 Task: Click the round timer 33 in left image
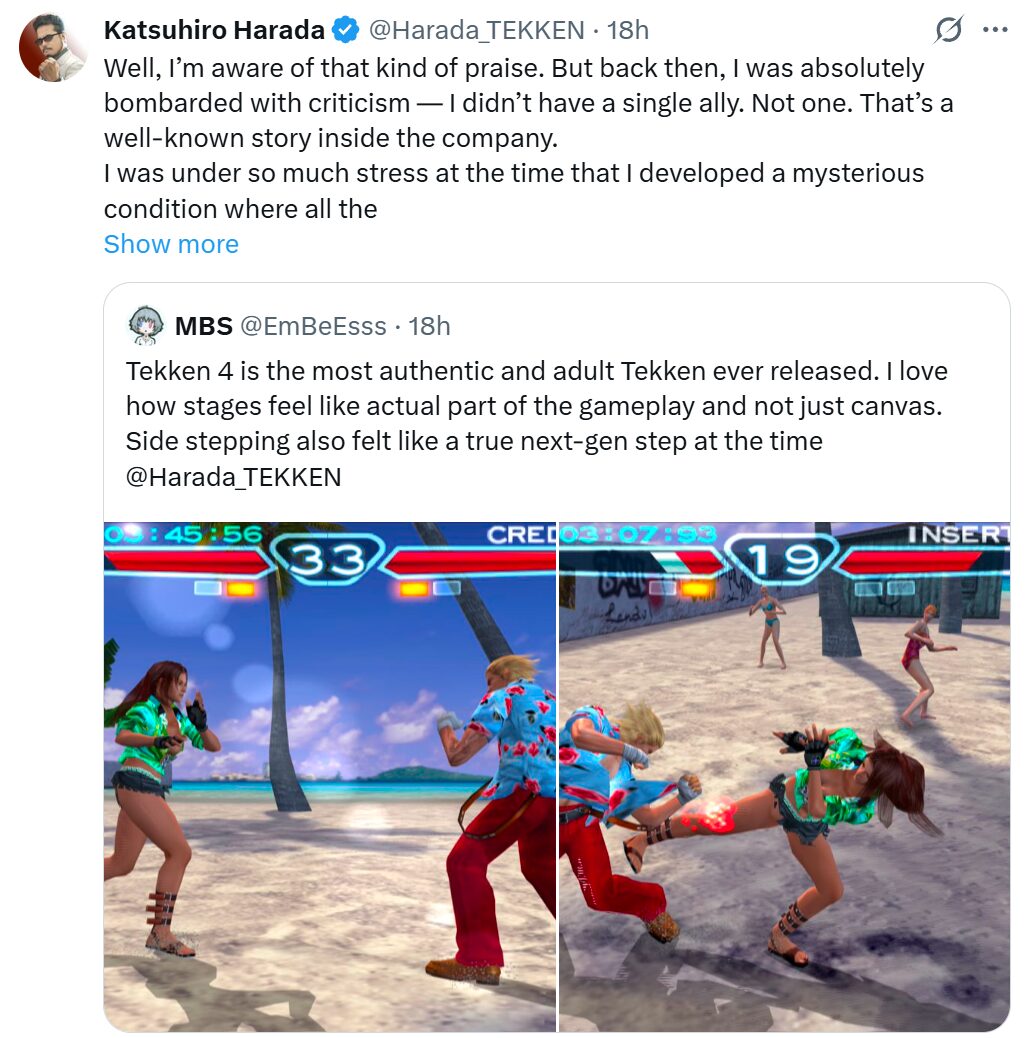[x=328, y=560]
